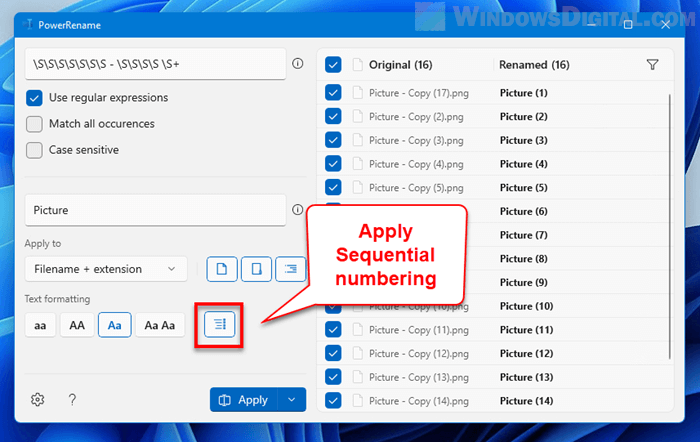The image size is (700, 442).
Task: Open the help question mark
Action: point(72,400)
